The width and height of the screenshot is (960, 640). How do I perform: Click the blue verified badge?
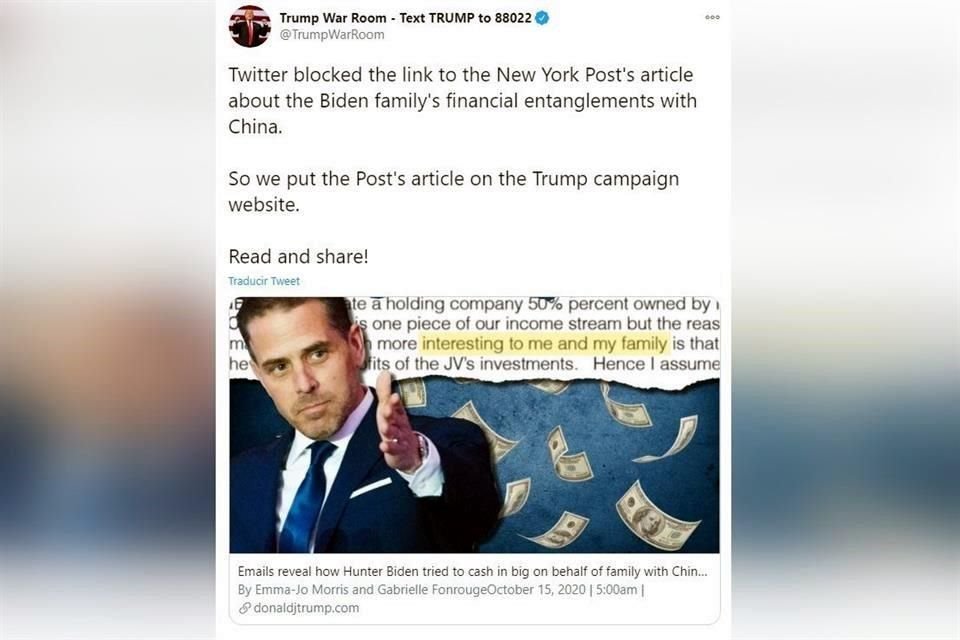point(542,18)
